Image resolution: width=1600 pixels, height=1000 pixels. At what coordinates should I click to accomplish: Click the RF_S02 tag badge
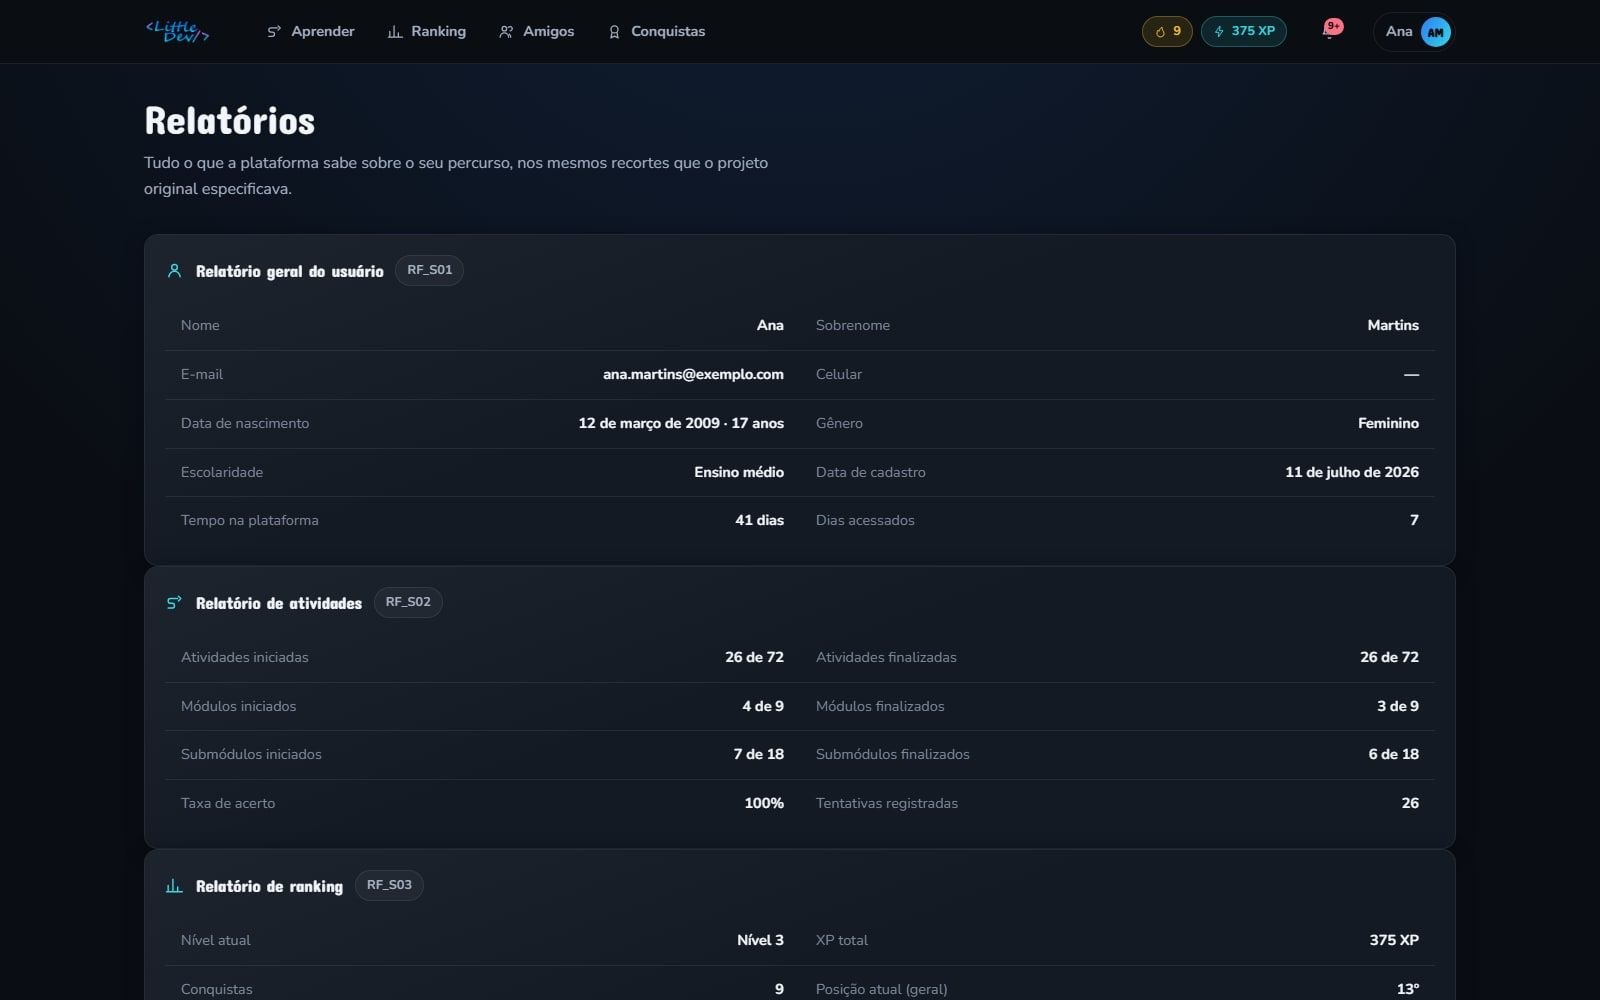point(408,602)
